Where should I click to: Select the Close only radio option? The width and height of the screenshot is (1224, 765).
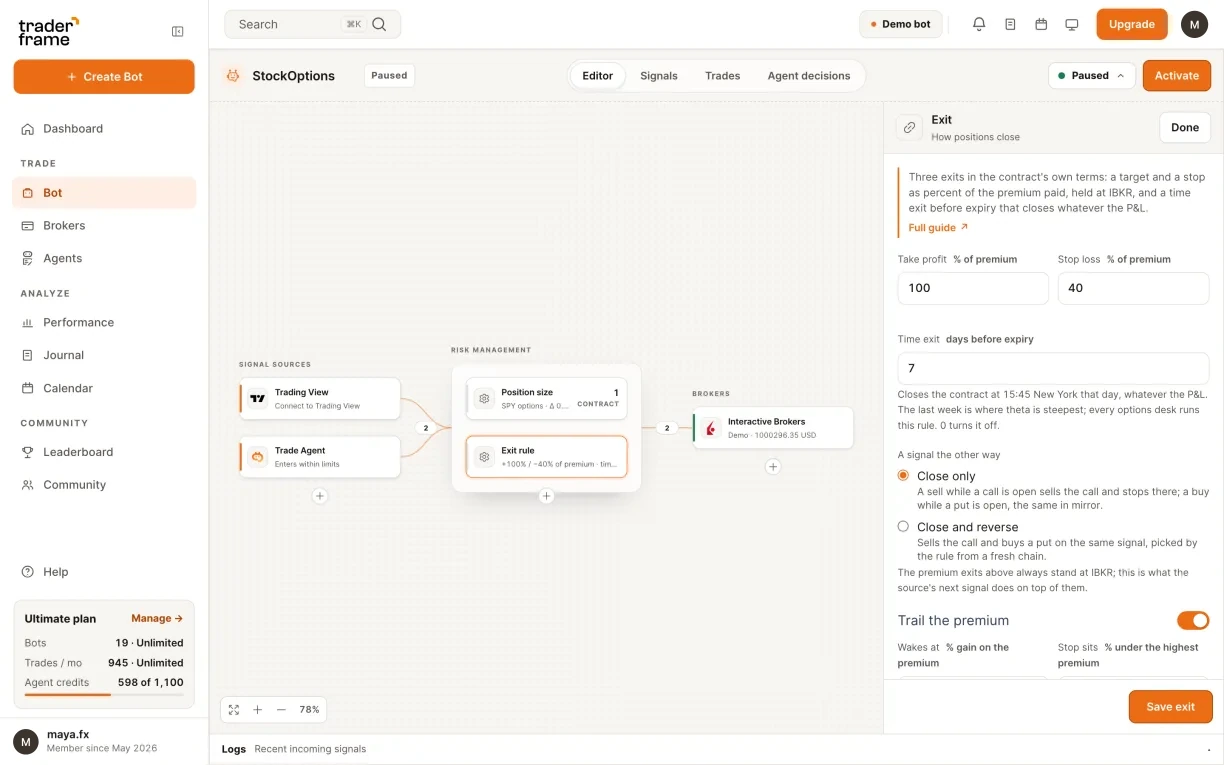[903, 476]
